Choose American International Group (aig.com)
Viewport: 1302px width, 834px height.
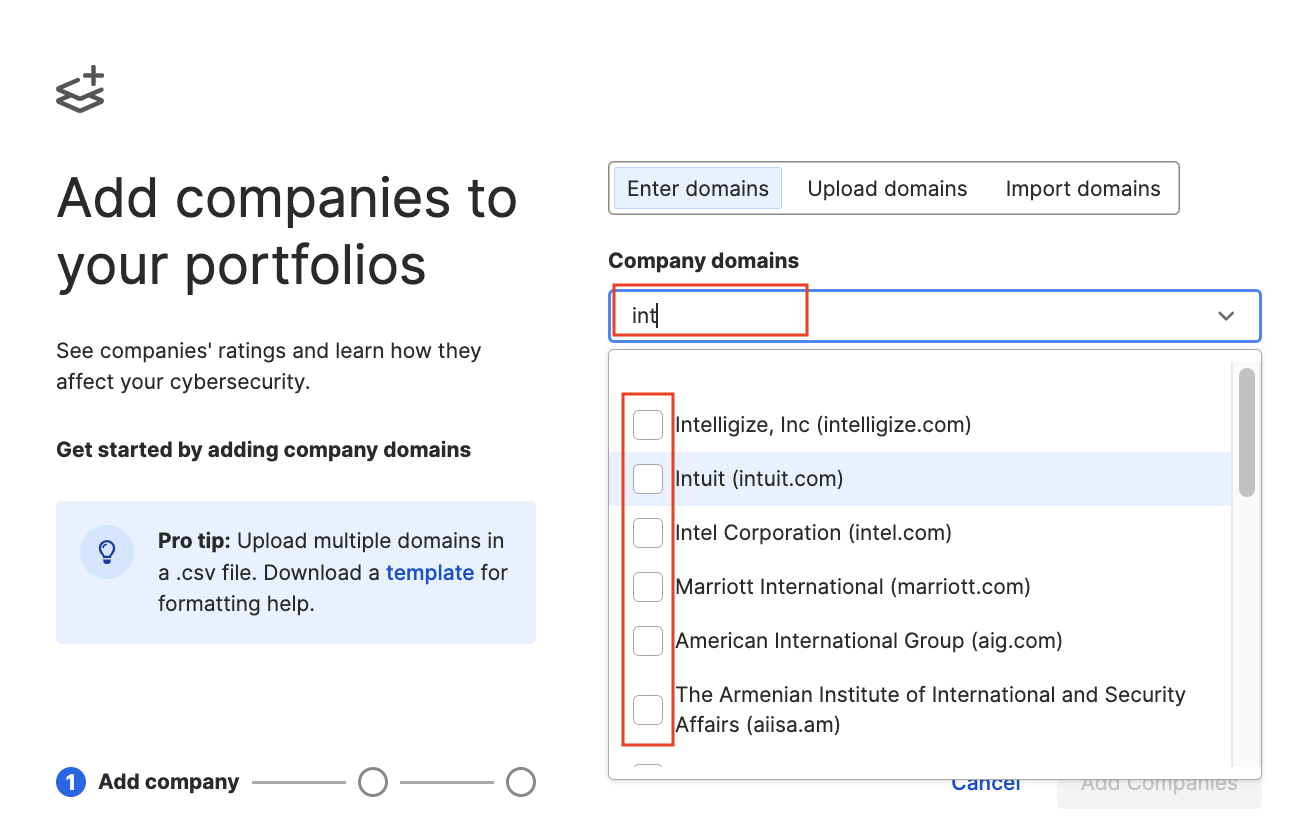920,641
